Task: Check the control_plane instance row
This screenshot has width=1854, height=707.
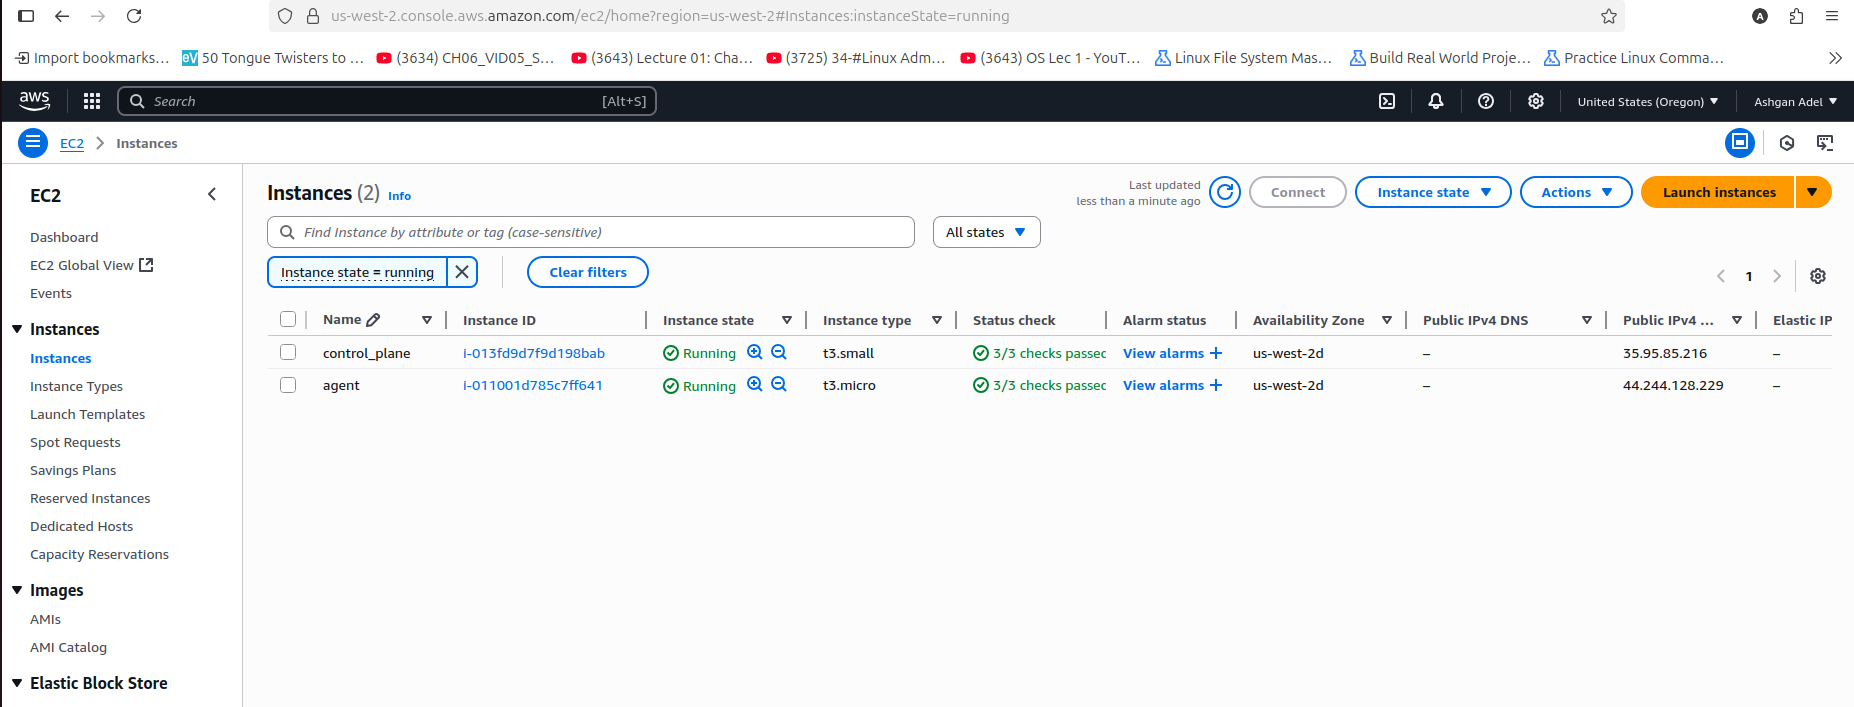Action: click(x=288, y=352)
